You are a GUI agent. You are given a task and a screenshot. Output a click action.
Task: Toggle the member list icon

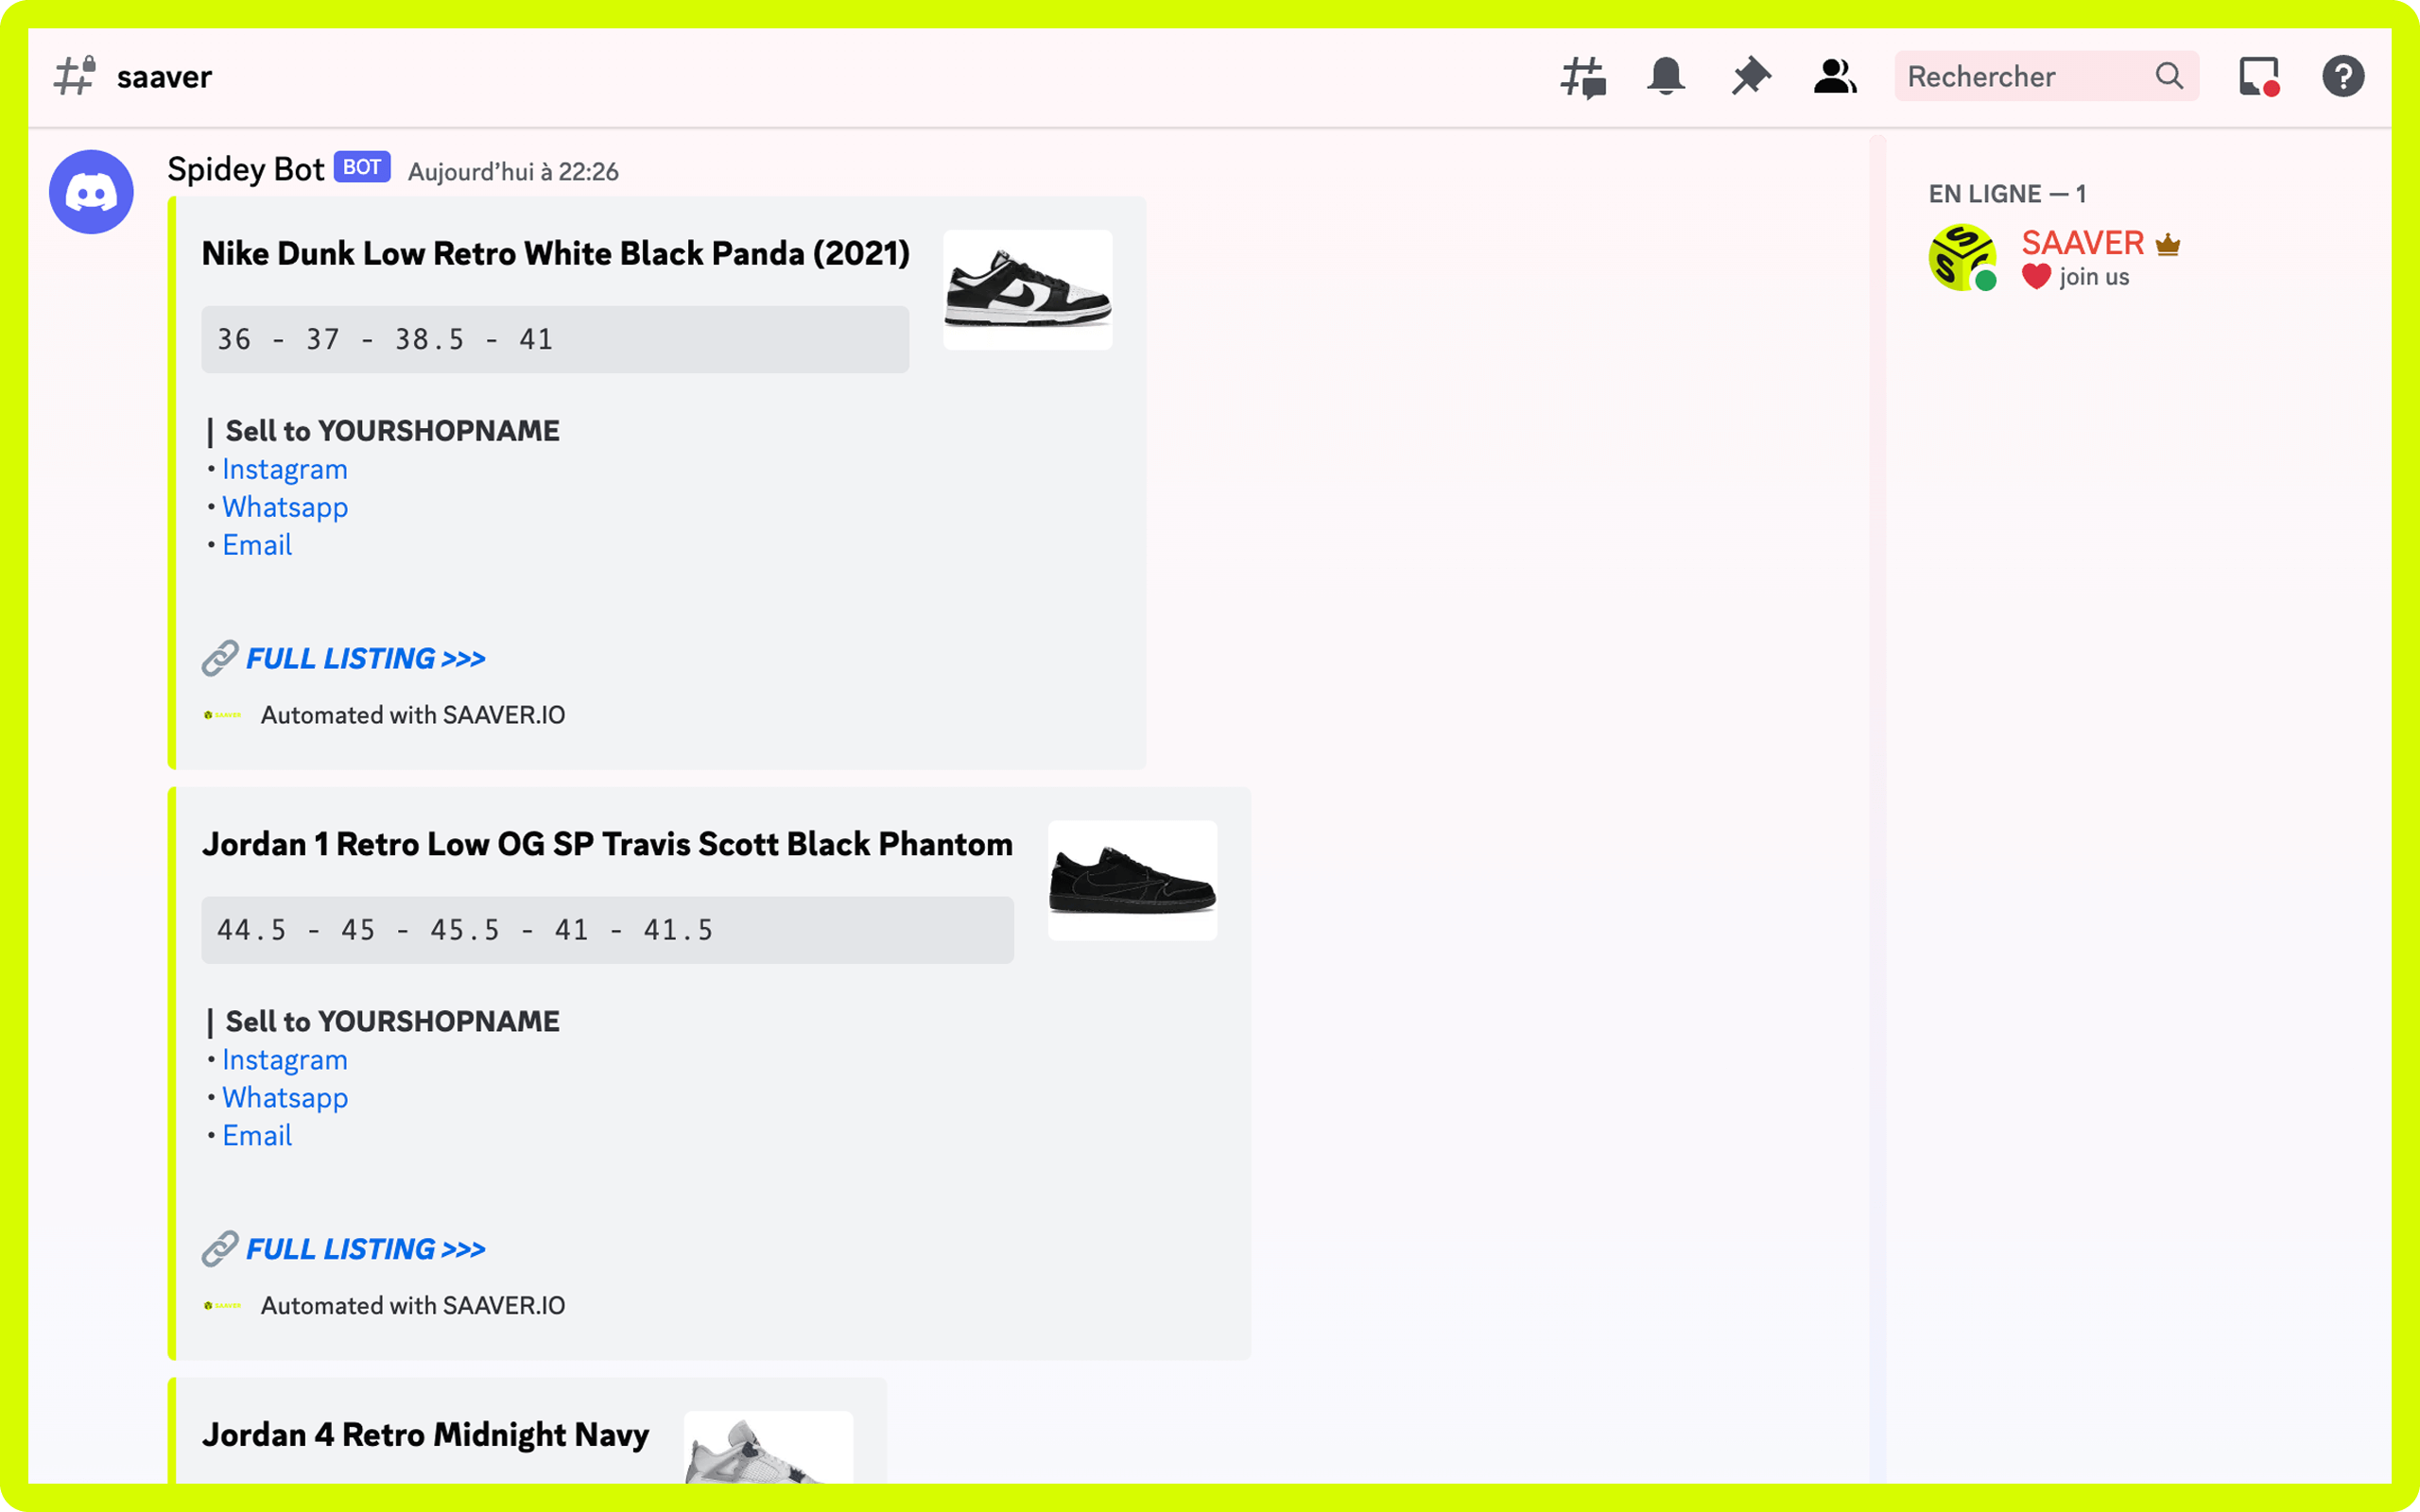(x=1835, y=77)
